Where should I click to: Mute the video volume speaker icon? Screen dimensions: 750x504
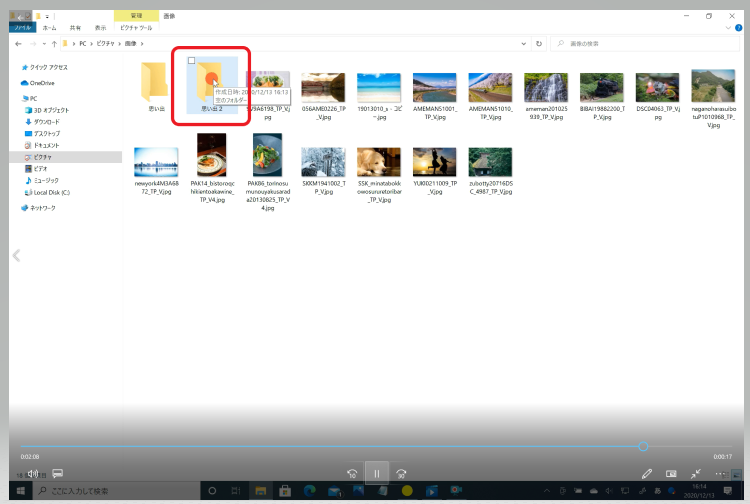[32, 473]
